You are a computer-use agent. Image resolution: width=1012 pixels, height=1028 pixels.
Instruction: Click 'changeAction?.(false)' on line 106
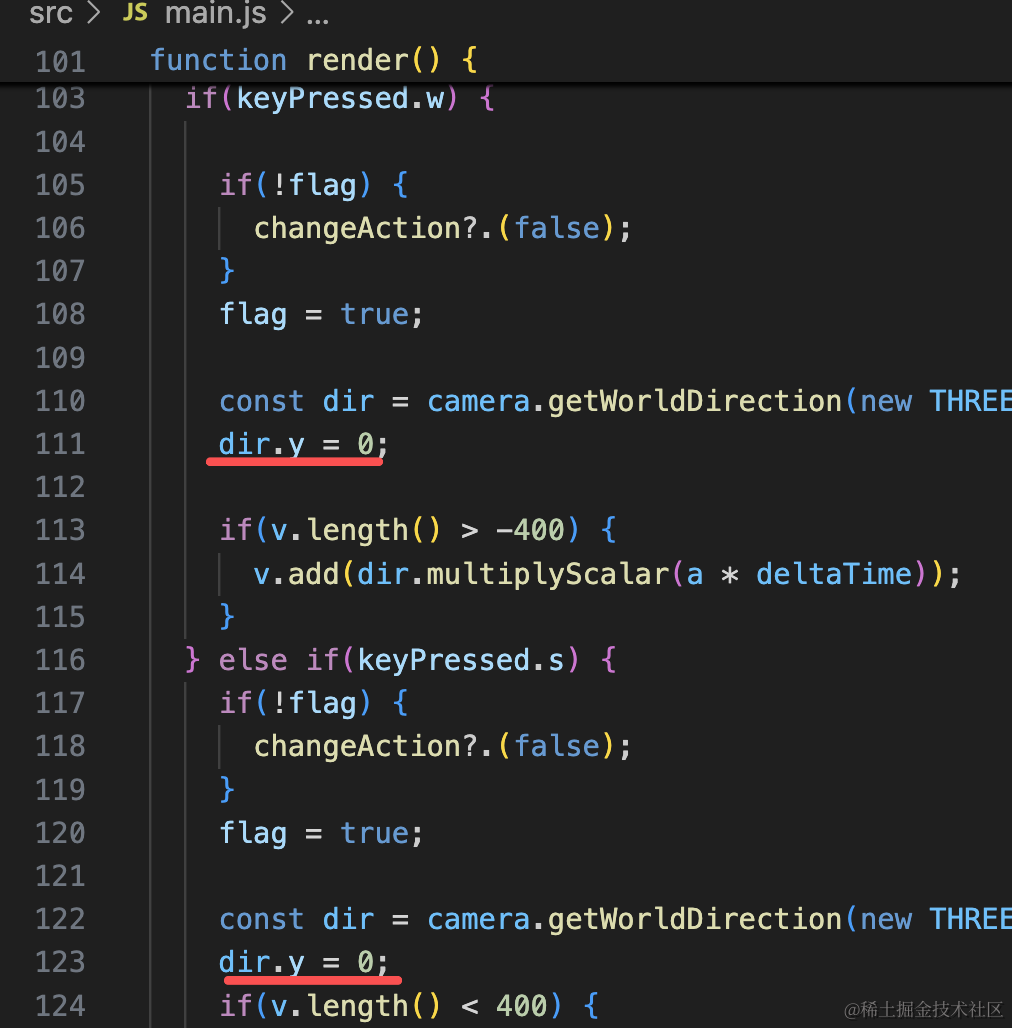(434, 228)
